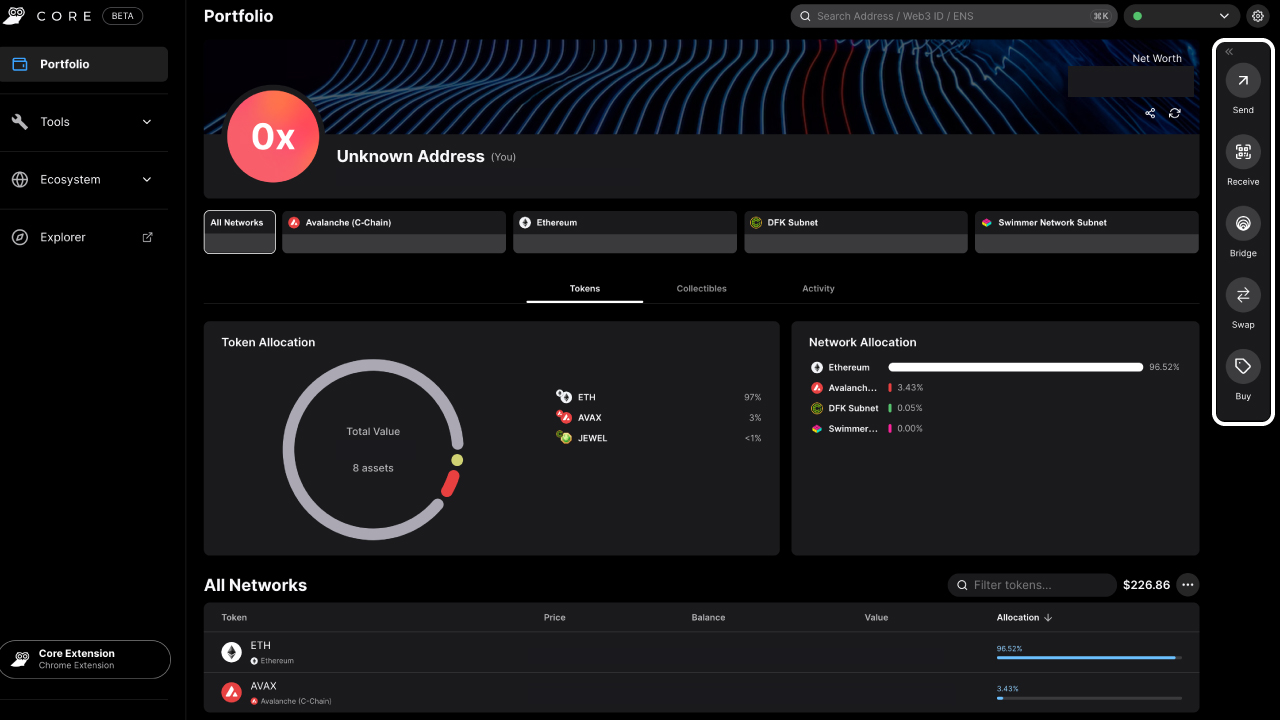Click the Ethereum icon in Network Allocation
Screen dimensions: 1280x720
pos(817,367)
